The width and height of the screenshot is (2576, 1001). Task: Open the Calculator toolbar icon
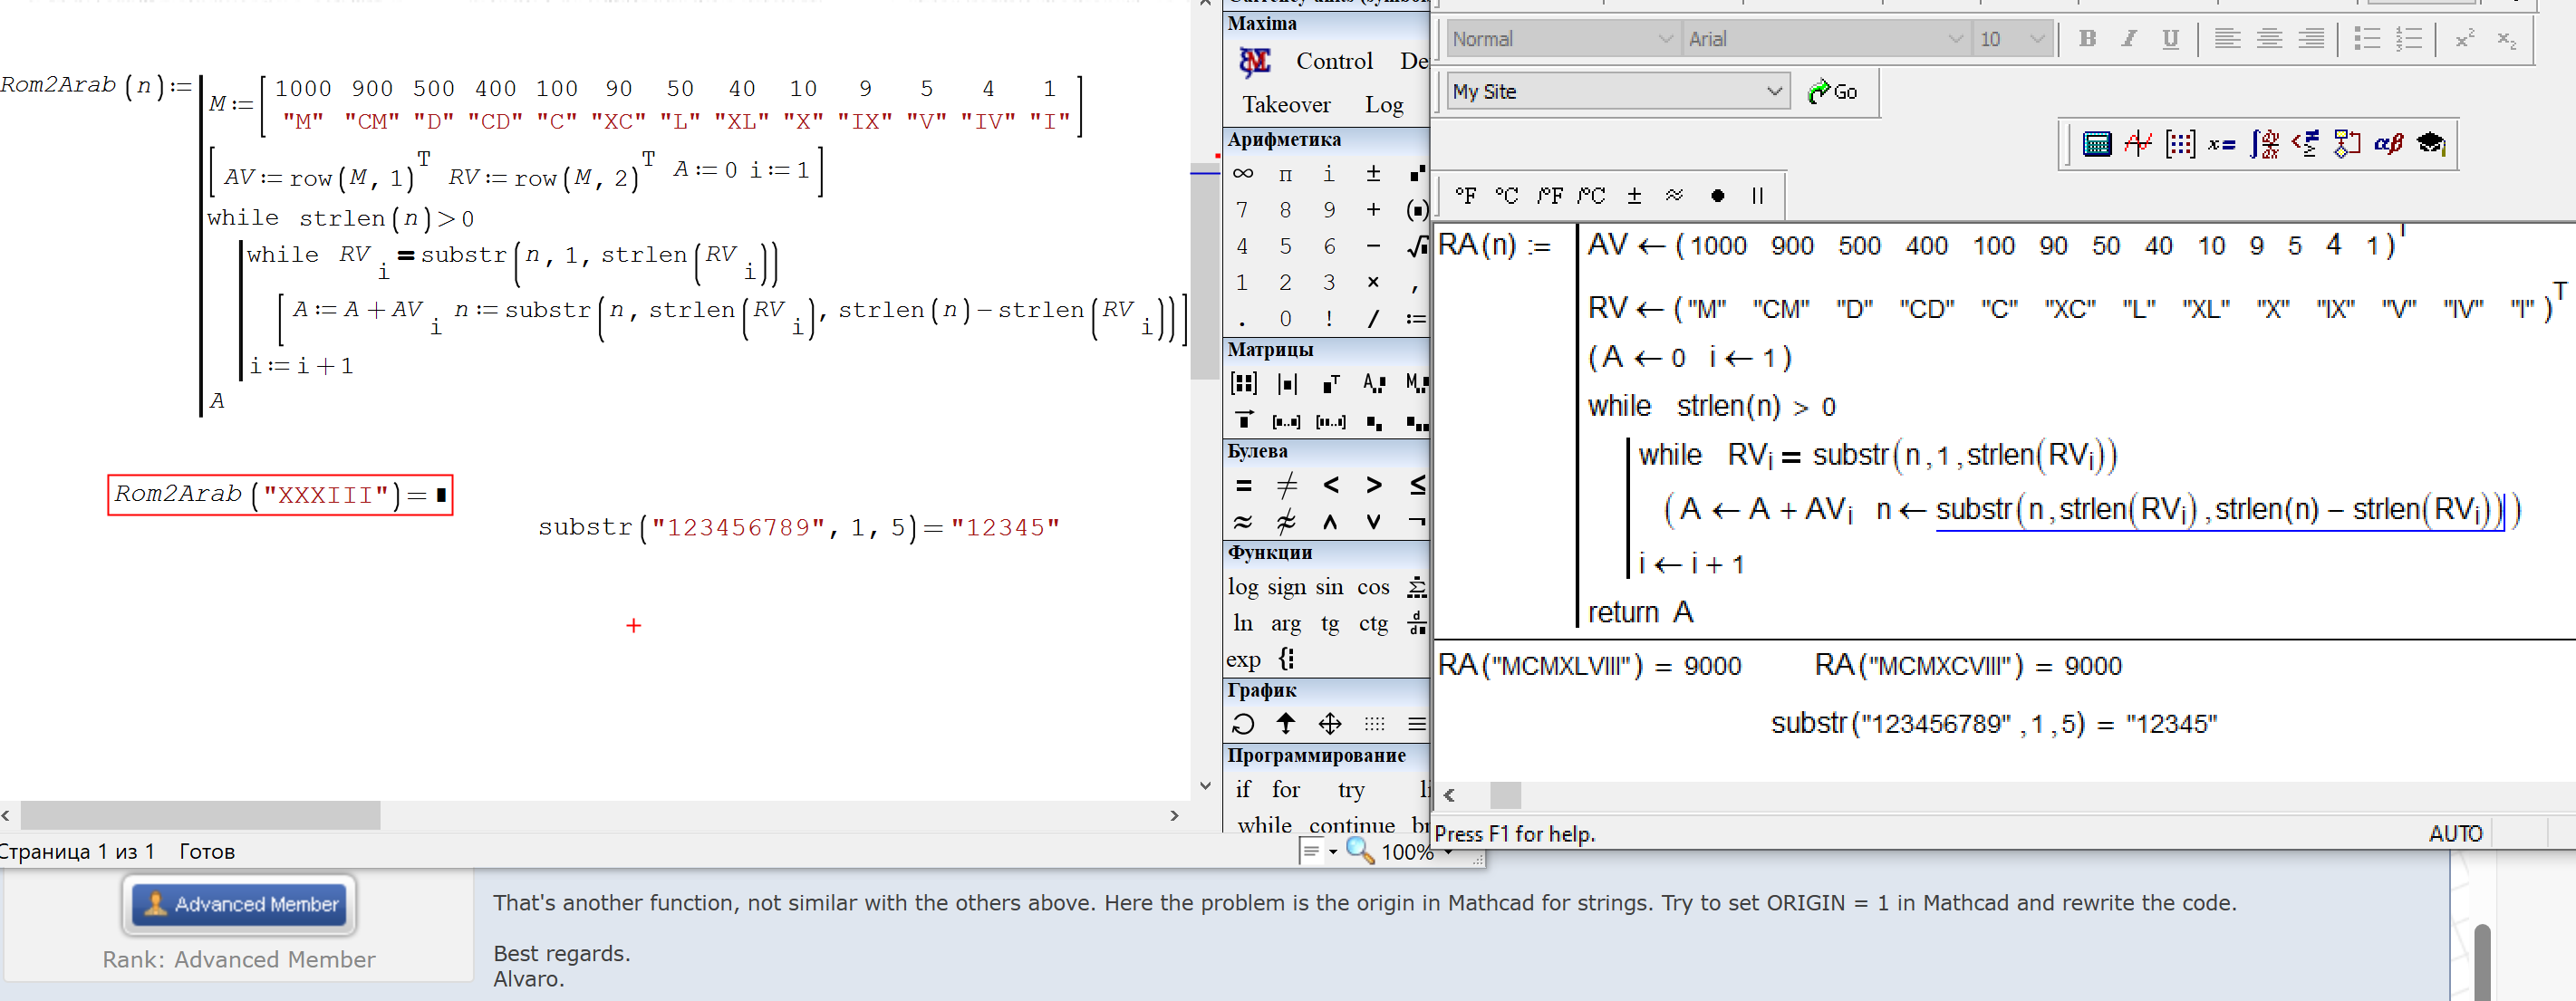2096,144
